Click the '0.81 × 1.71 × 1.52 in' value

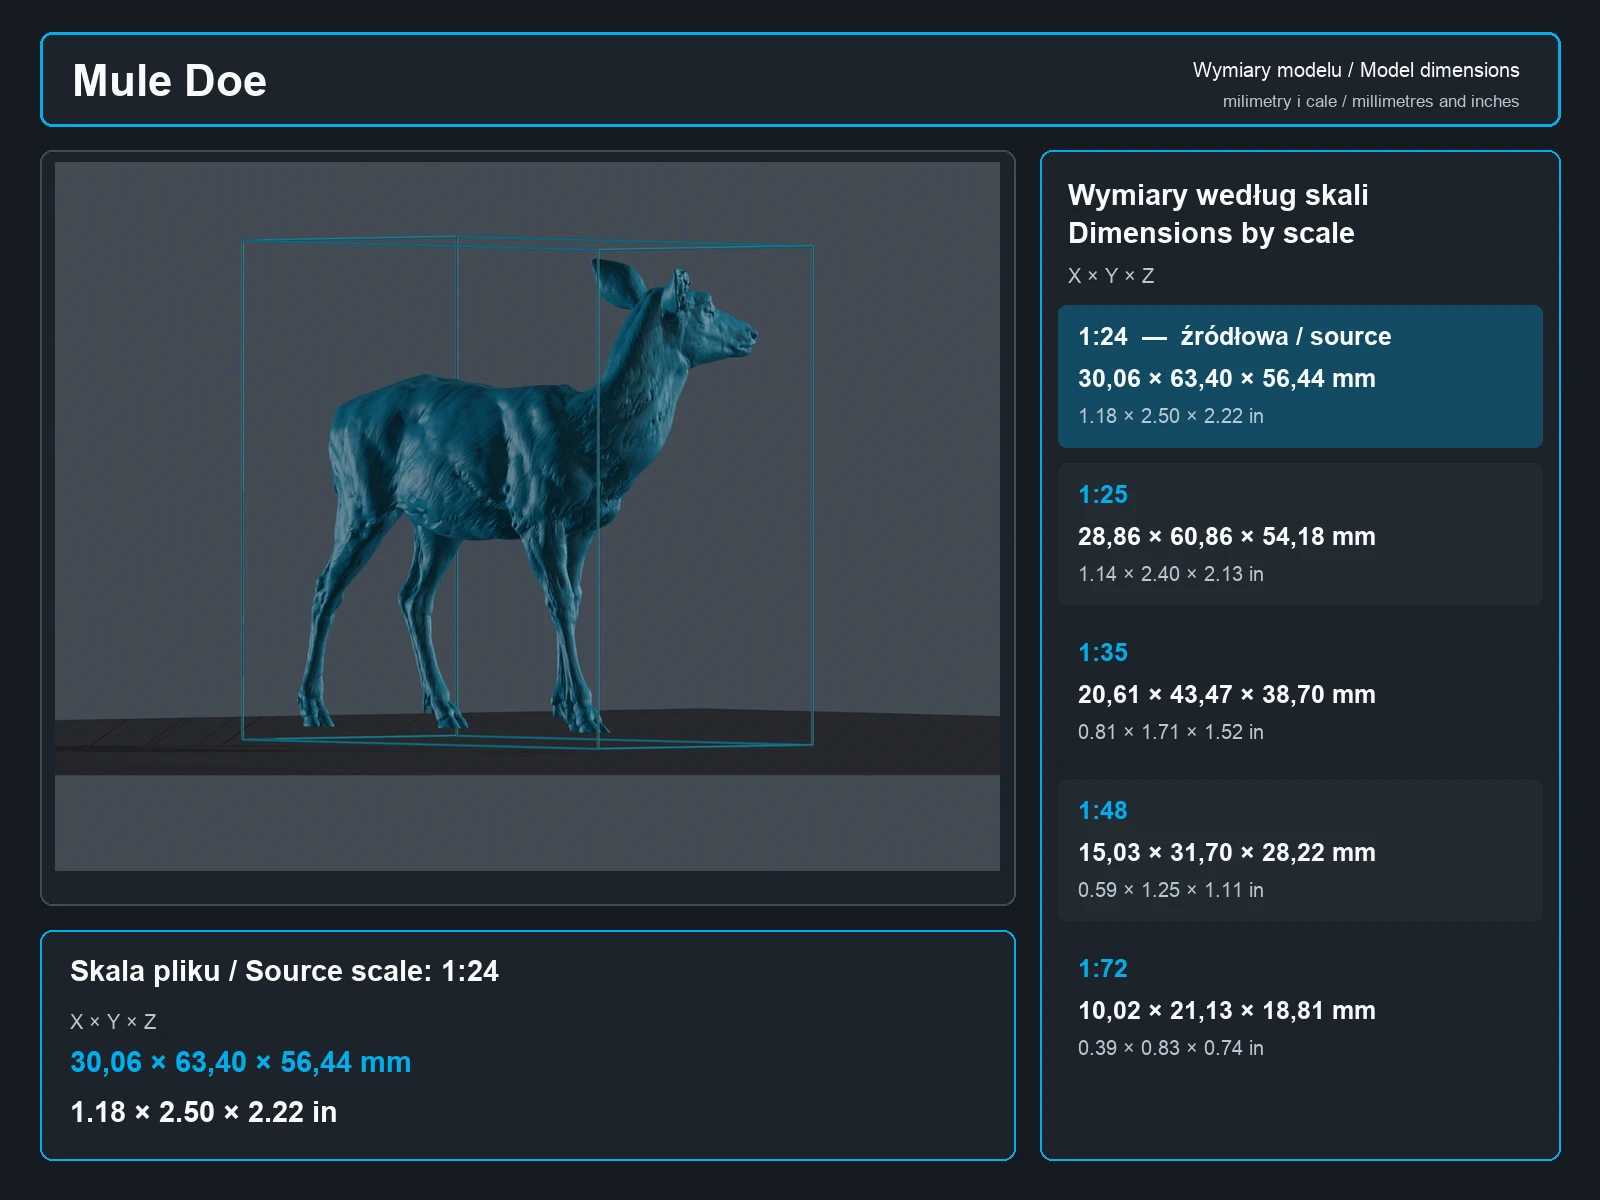point(1170,732)
